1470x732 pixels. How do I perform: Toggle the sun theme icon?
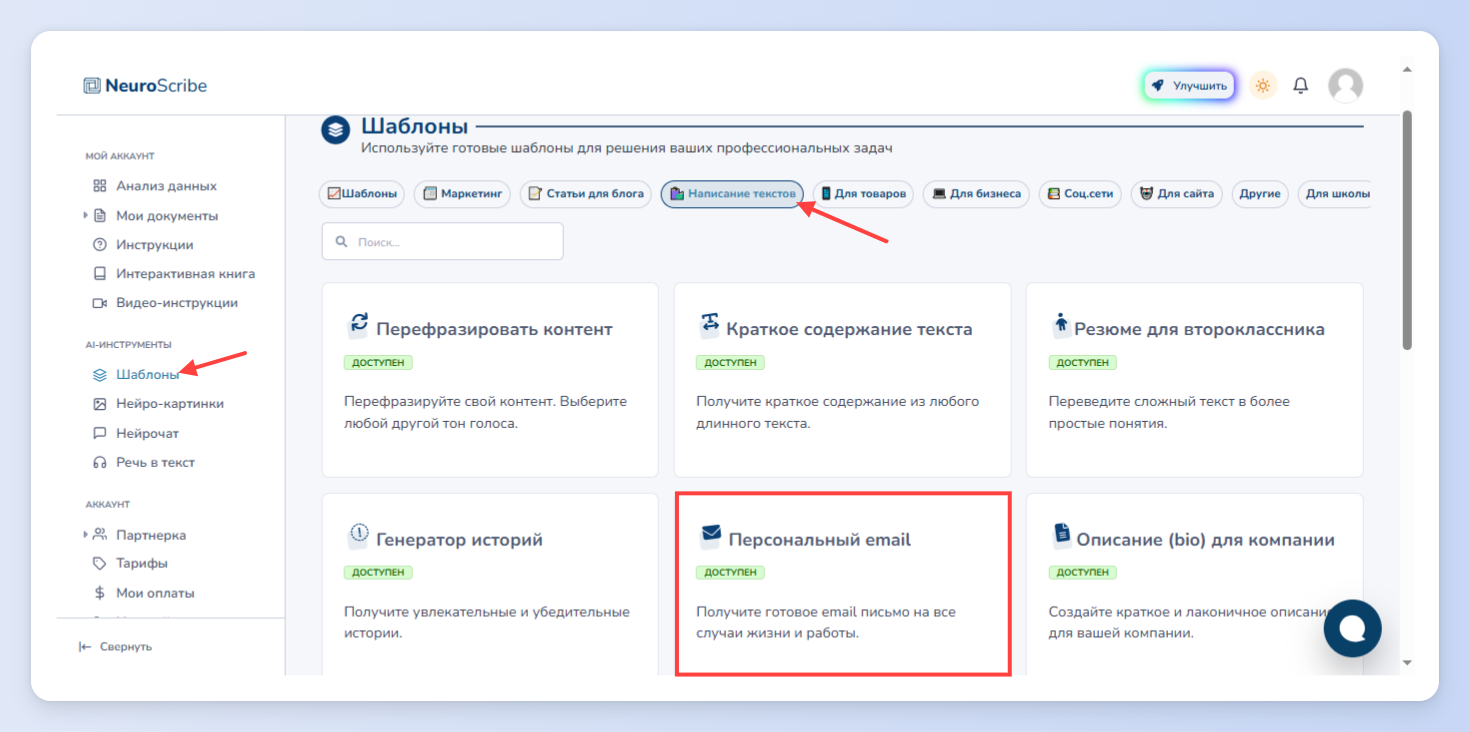(1263, 86)
